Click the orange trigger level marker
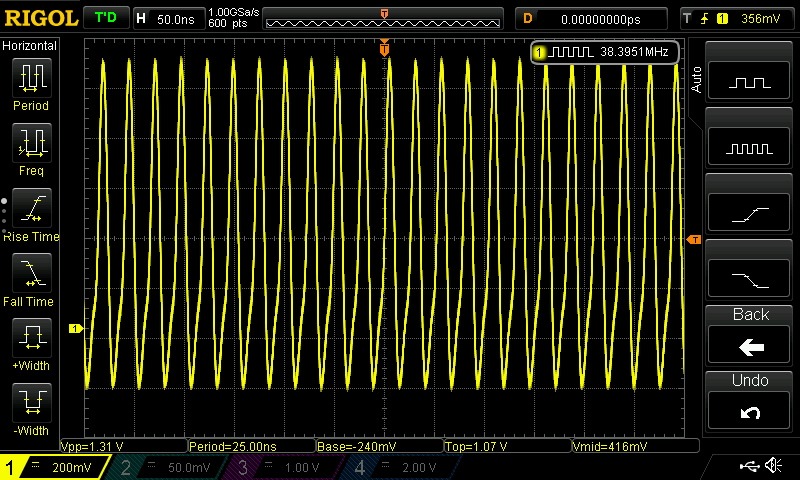 tap(694, 239)
